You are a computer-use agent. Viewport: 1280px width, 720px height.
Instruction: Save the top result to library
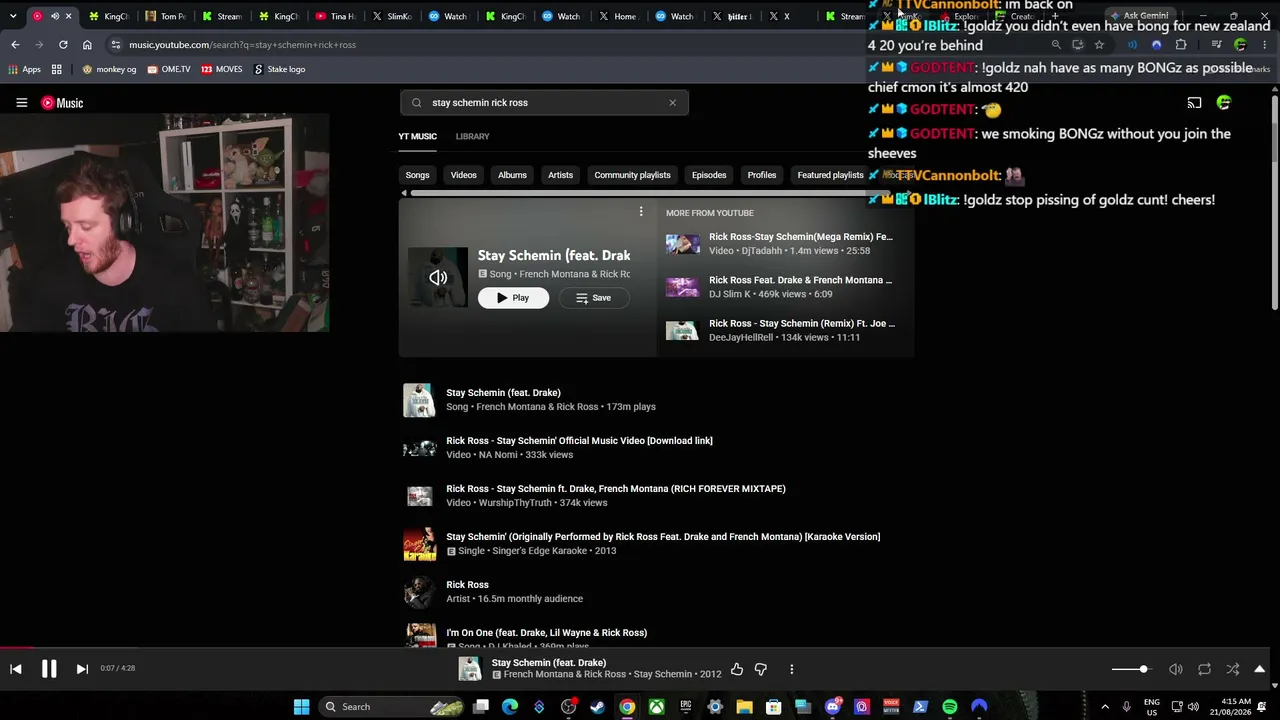point(593,298)
